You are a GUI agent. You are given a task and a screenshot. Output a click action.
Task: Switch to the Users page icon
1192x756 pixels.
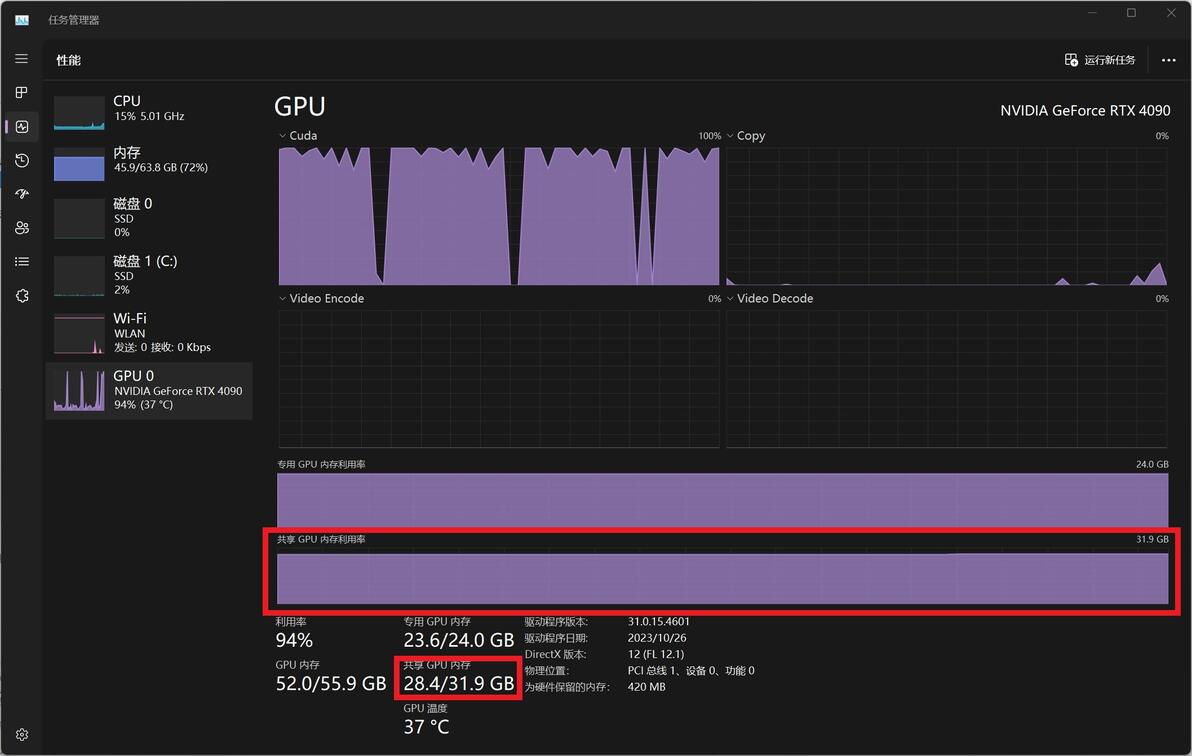(x=21, y=227)
